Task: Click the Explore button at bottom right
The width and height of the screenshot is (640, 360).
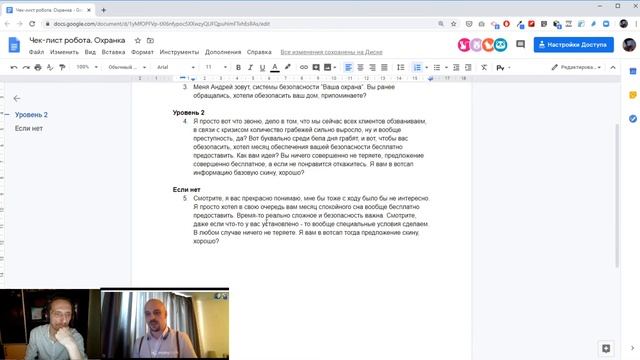Action: (x=606, y=348)
